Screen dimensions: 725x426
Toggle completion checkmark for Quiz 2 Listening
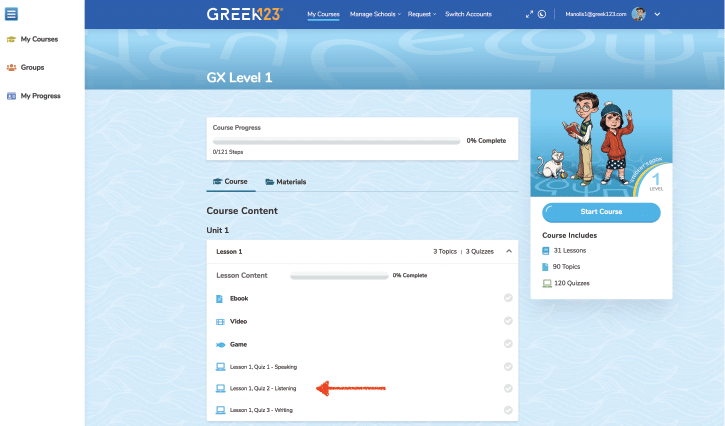coord(508,389)
